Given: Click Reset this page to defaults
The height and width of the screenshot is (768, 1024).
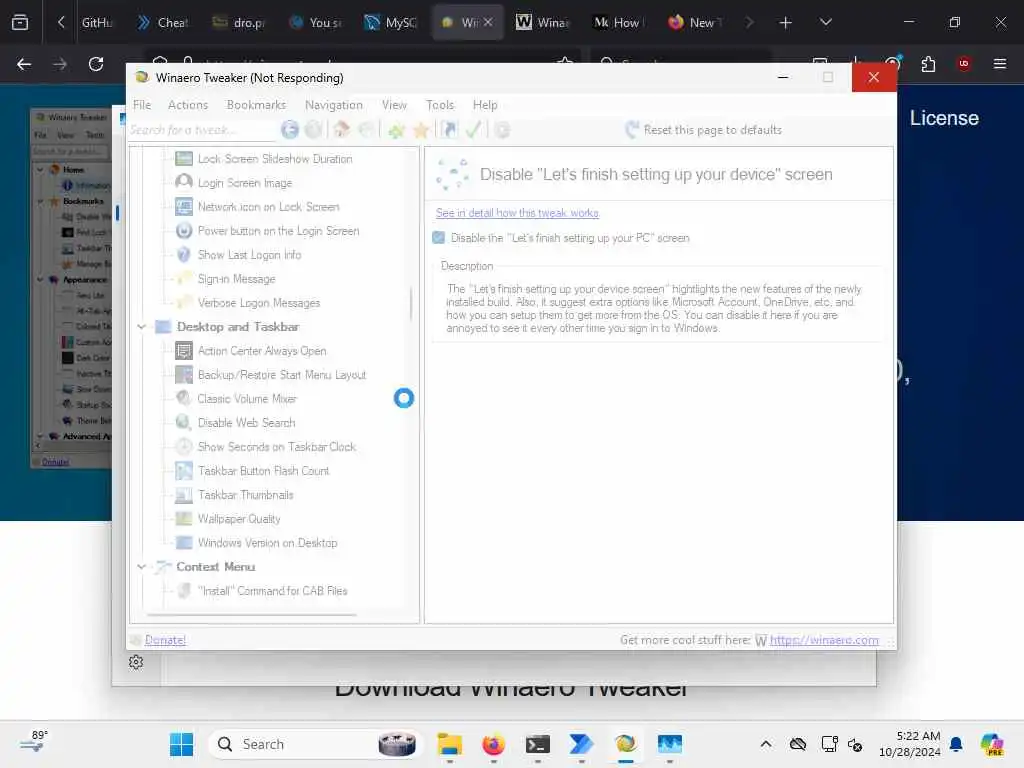Looking at the screenshot, I should pos(703,130).
